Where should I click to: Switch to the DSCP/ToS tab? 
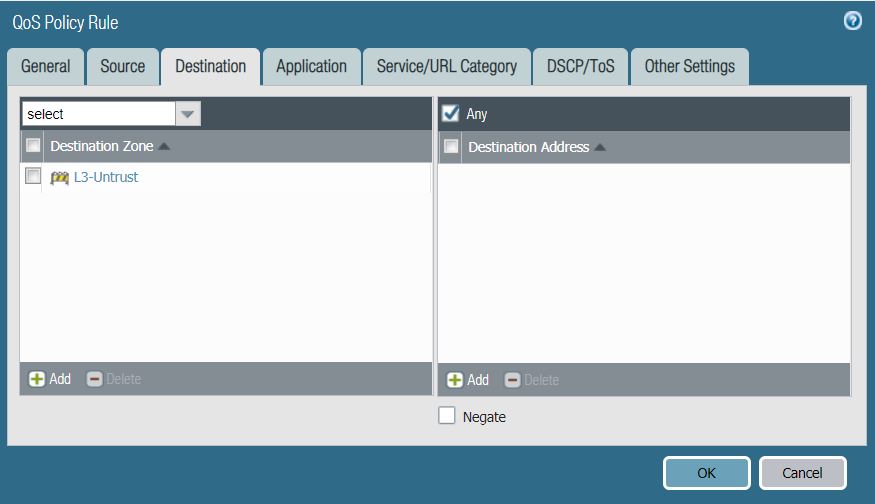click(x=580, y=66)
